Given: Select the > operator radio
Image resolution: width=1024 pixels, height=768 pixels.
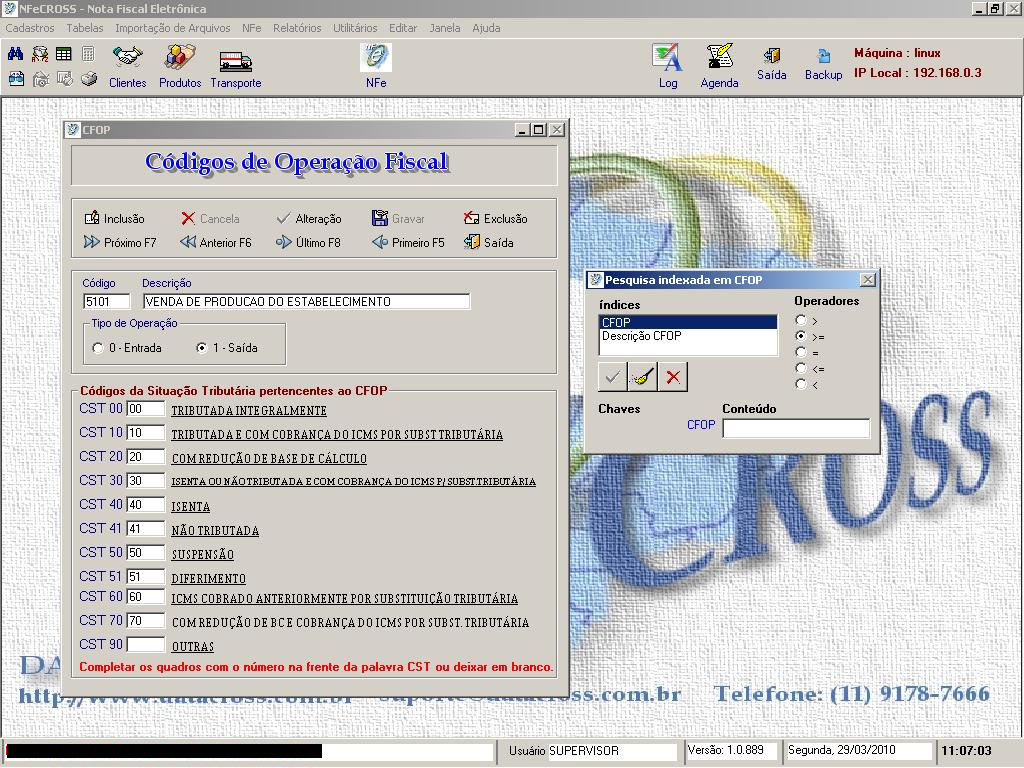Looking at the screenshot, I should coord(801,320).
